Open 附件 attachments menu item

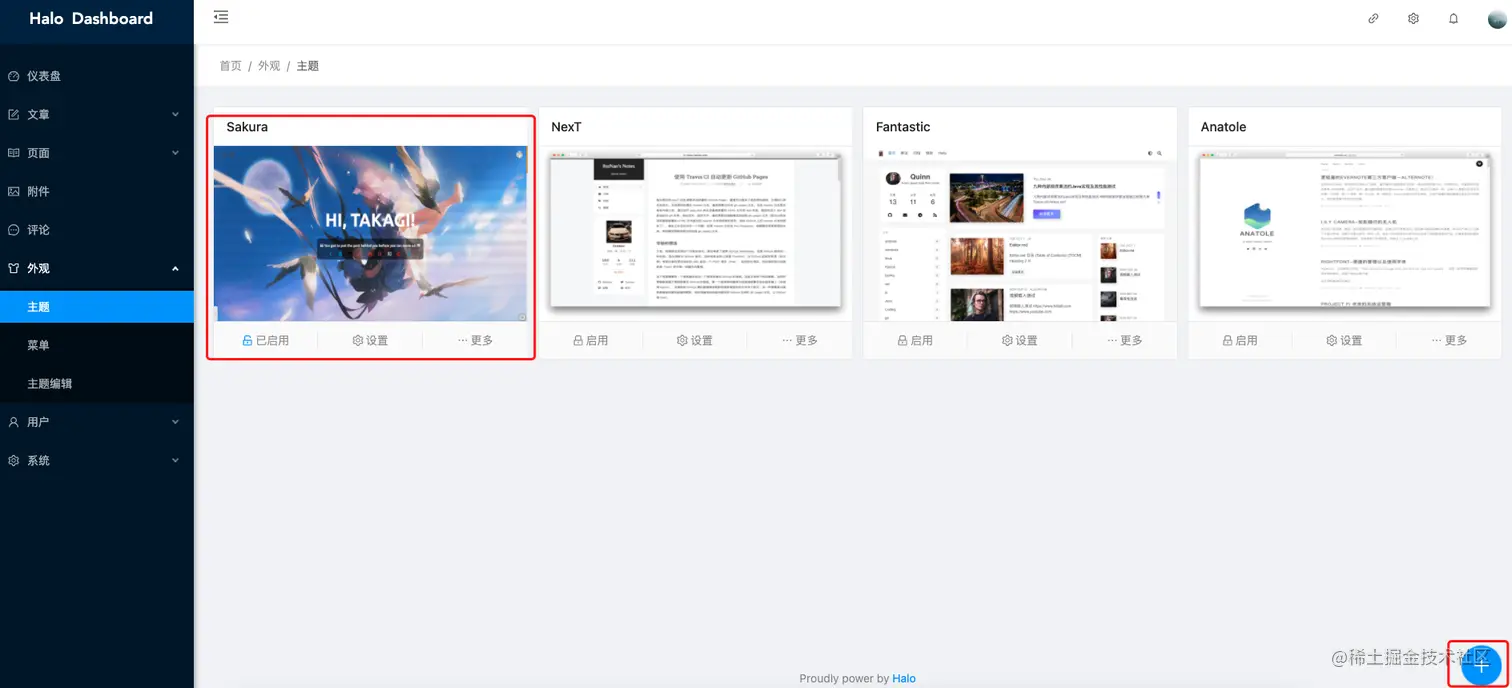pos(97,191)
